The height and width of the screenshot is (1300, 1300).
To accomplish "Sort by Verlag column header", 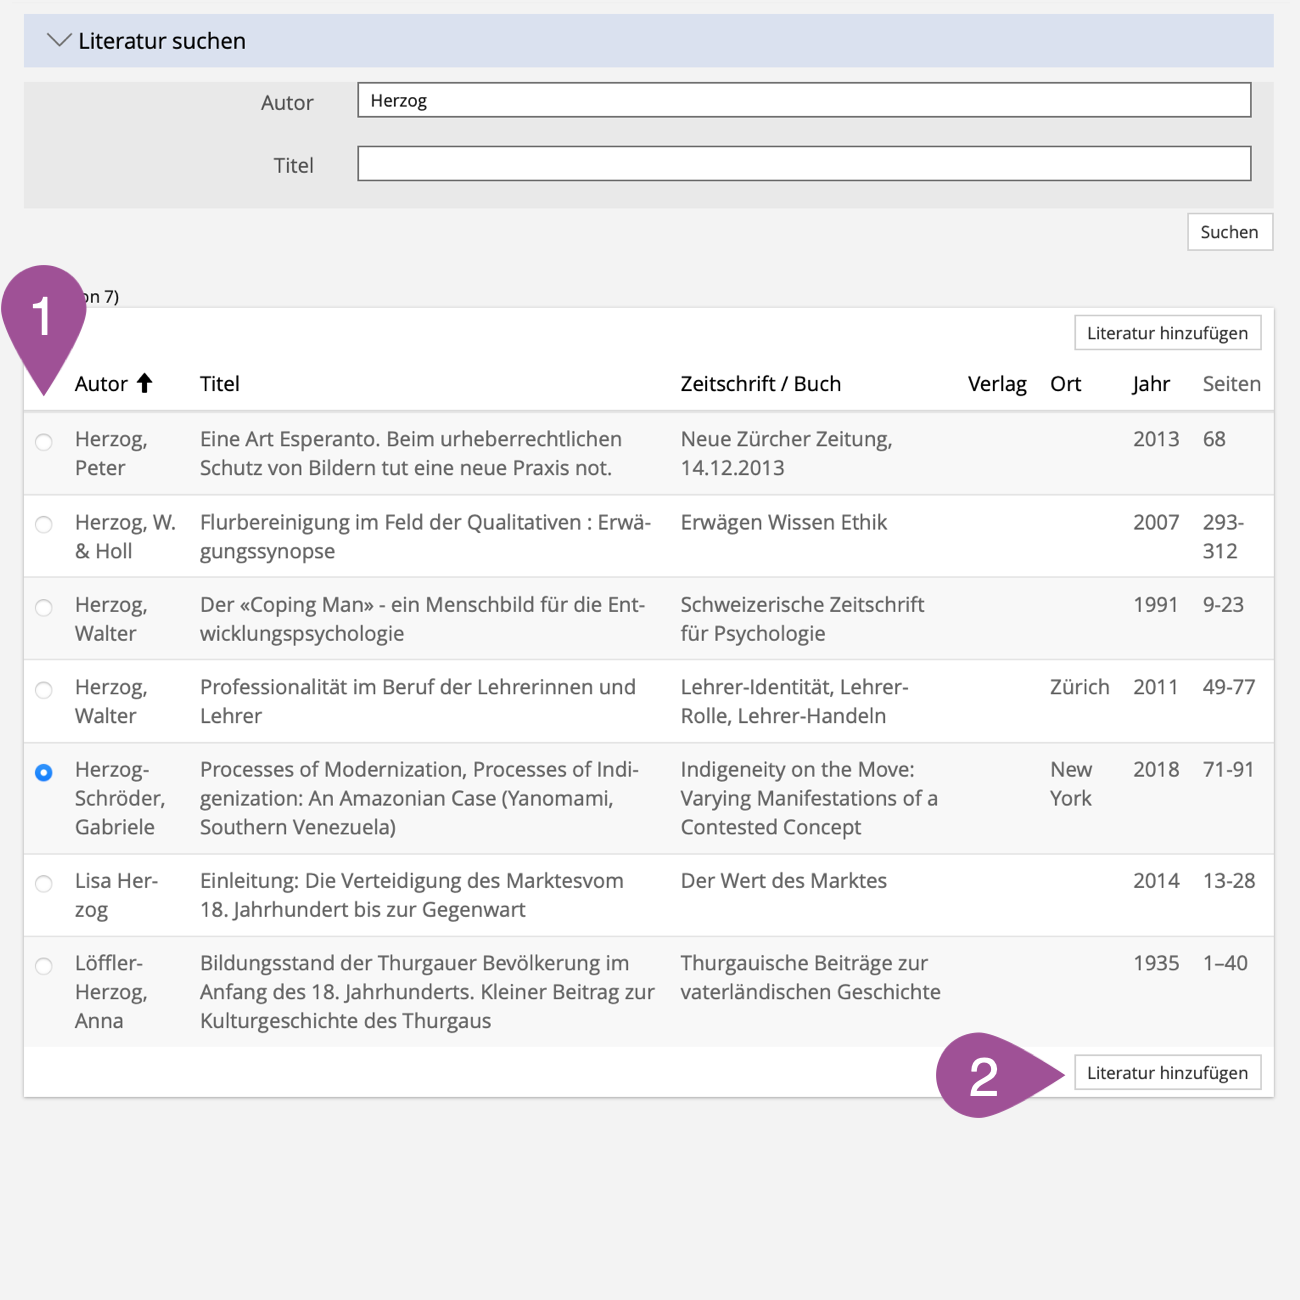I will pyautogui.click(x=996, y=384).
